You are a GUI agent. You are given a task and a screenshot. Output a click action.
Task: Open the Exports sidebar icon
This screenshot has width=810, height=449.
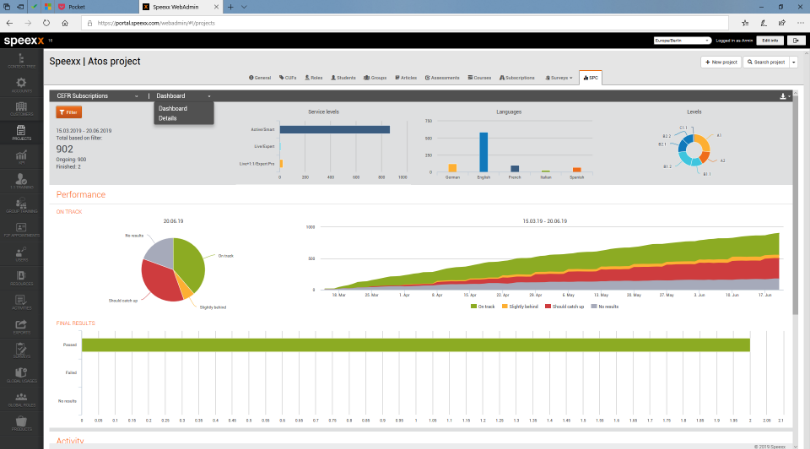click(x=21, y=327)
